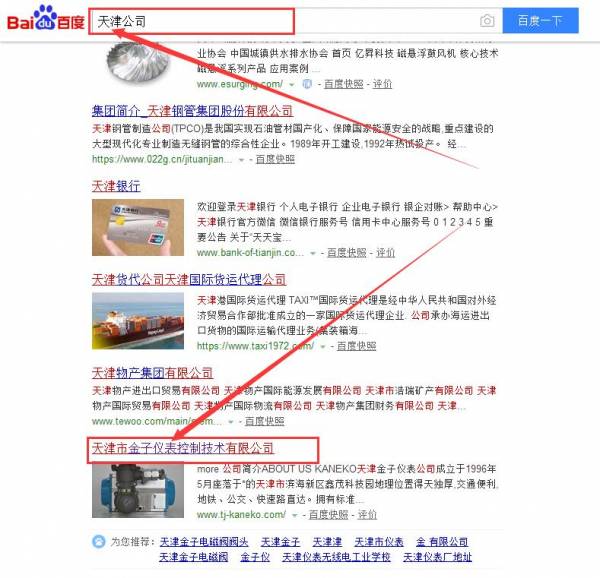Open 集团简介_天津钢管集团股份有限公司 result
Viewport: 600px width, 578px height.
(192, 111)
